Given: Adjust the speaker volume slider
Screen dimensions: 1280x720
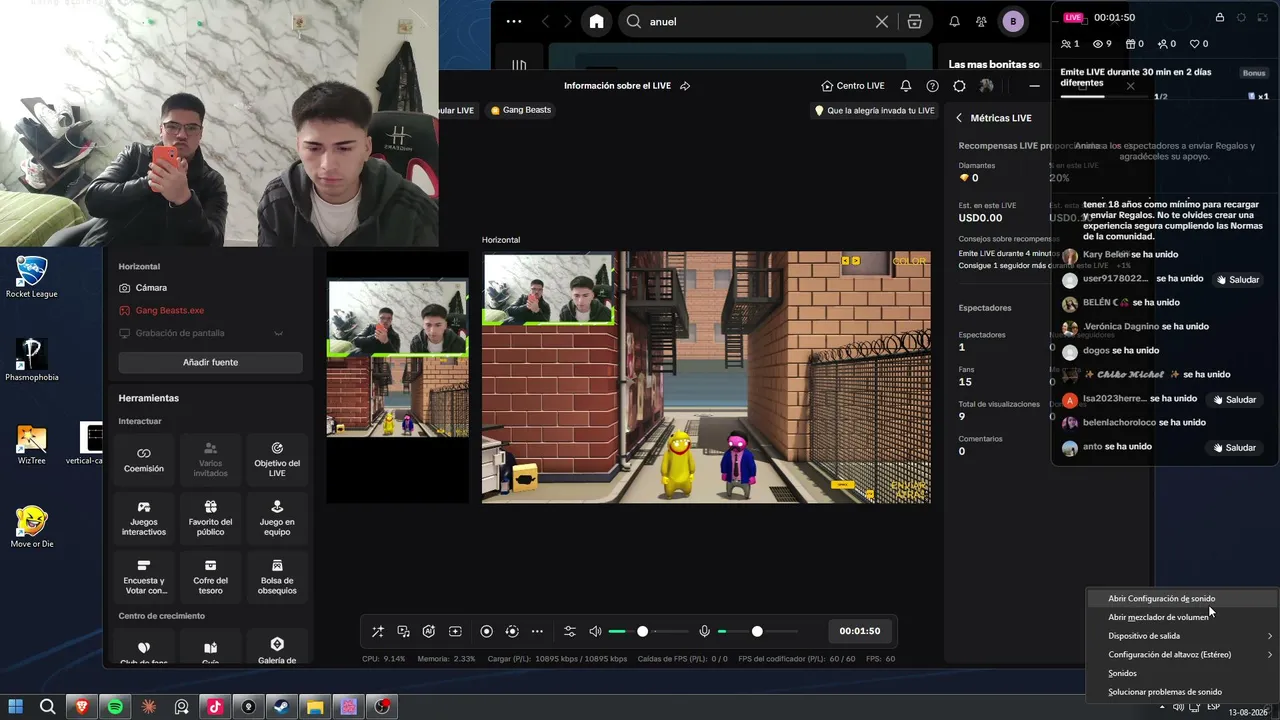Looking at the screenshot, I should 649,631.
